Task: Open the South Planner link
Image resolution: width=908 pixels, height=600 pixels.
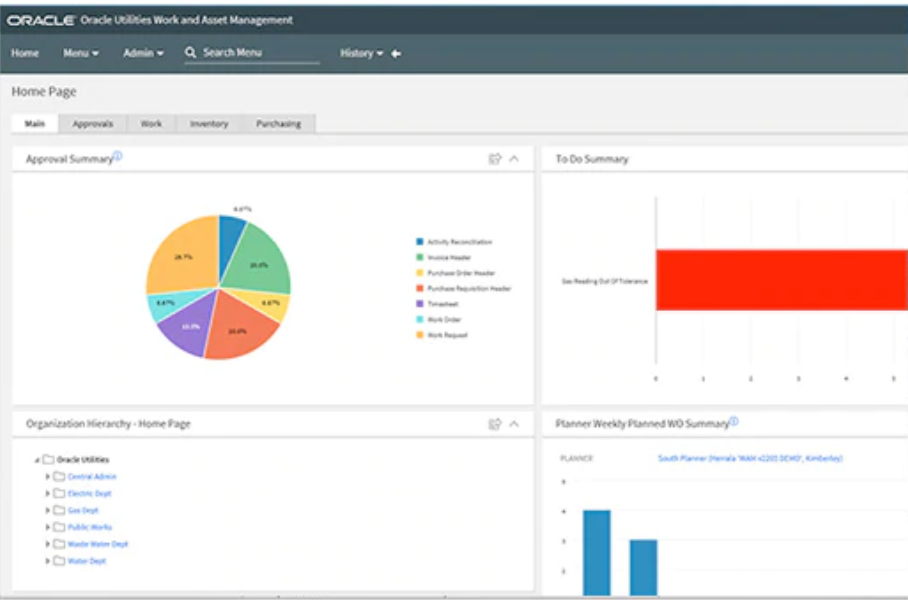Action: pyautogui.click(x=749, y=458)
